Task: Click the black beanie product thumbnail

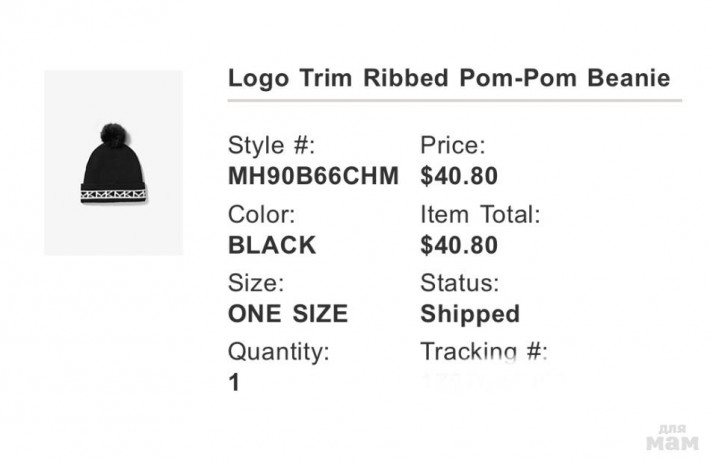Action: (113, 164)
